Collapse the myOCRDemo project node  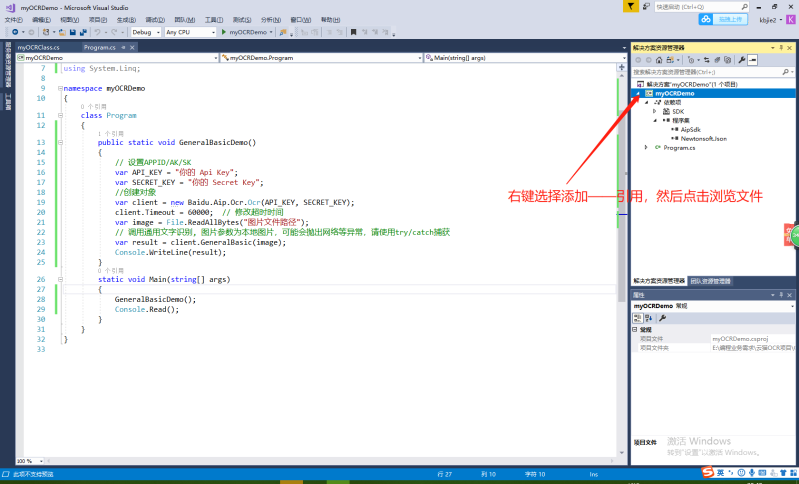coord(637,94)
